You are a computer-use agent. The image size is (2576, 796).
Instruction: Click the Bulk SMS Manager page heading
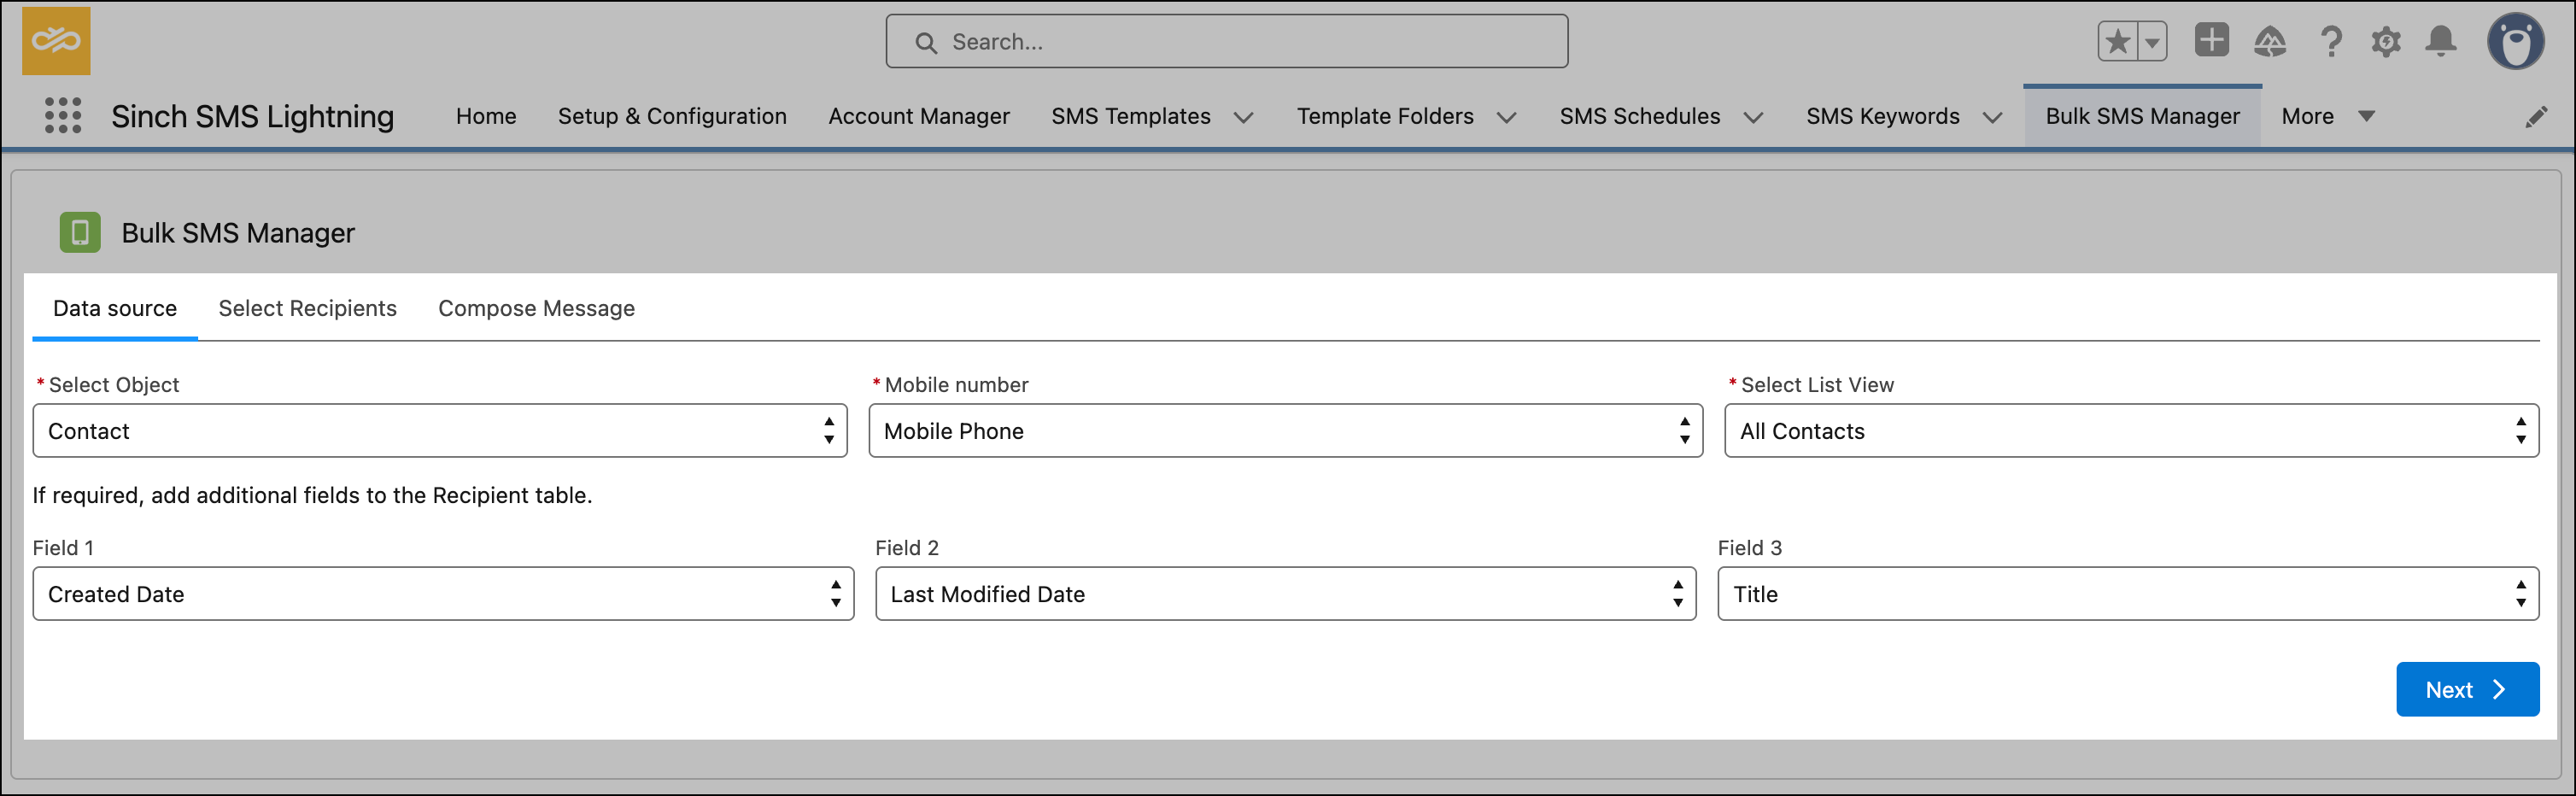point(238,233)
